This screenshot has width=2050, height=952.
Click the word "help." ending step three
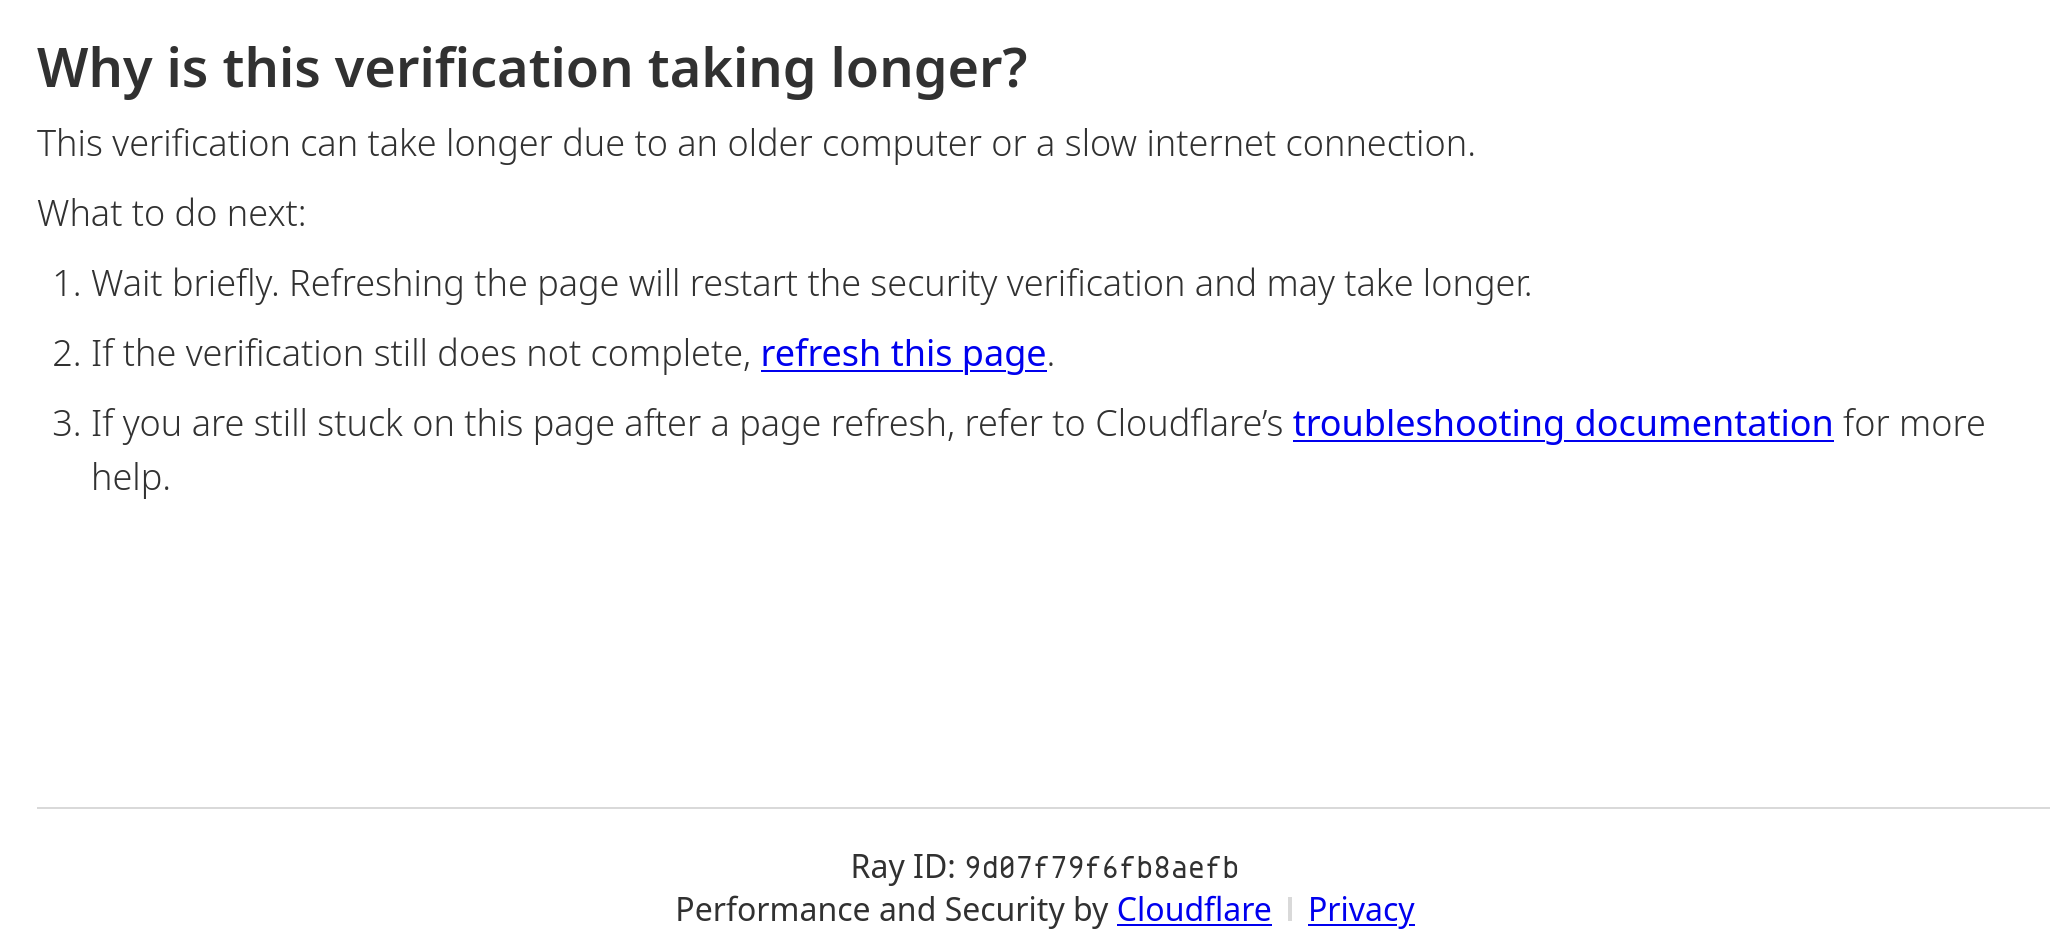pos(131,478)
